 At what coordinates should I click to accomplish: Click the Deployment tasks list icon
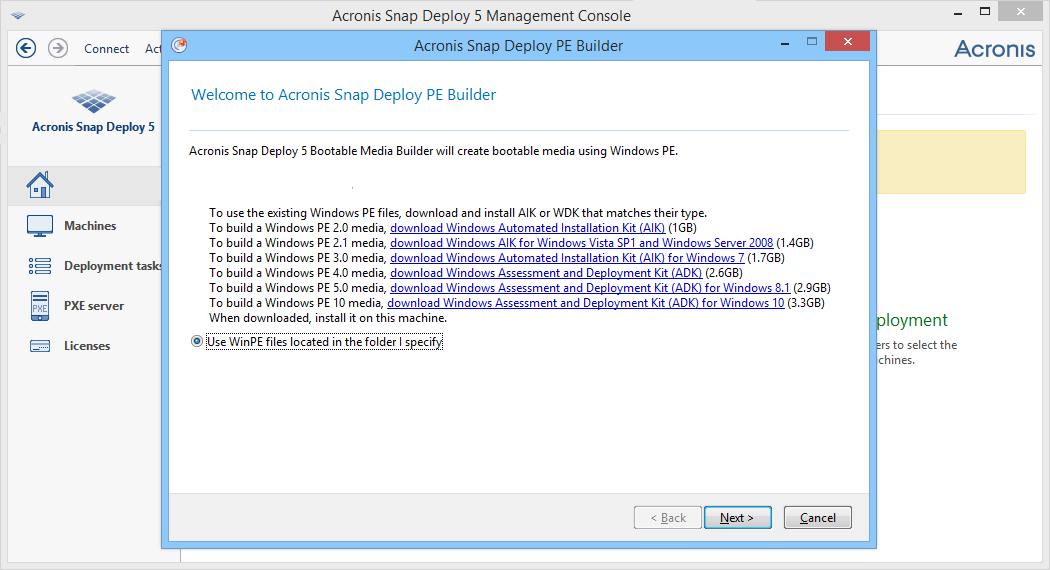tap(40, 266)
